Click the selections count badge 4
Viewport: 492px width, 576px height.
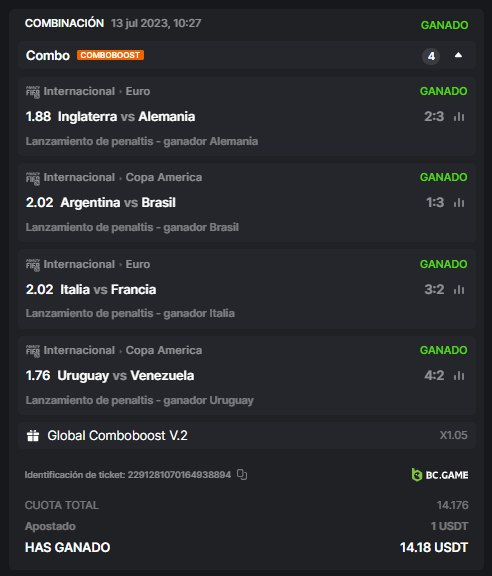[x=431, y=56]
